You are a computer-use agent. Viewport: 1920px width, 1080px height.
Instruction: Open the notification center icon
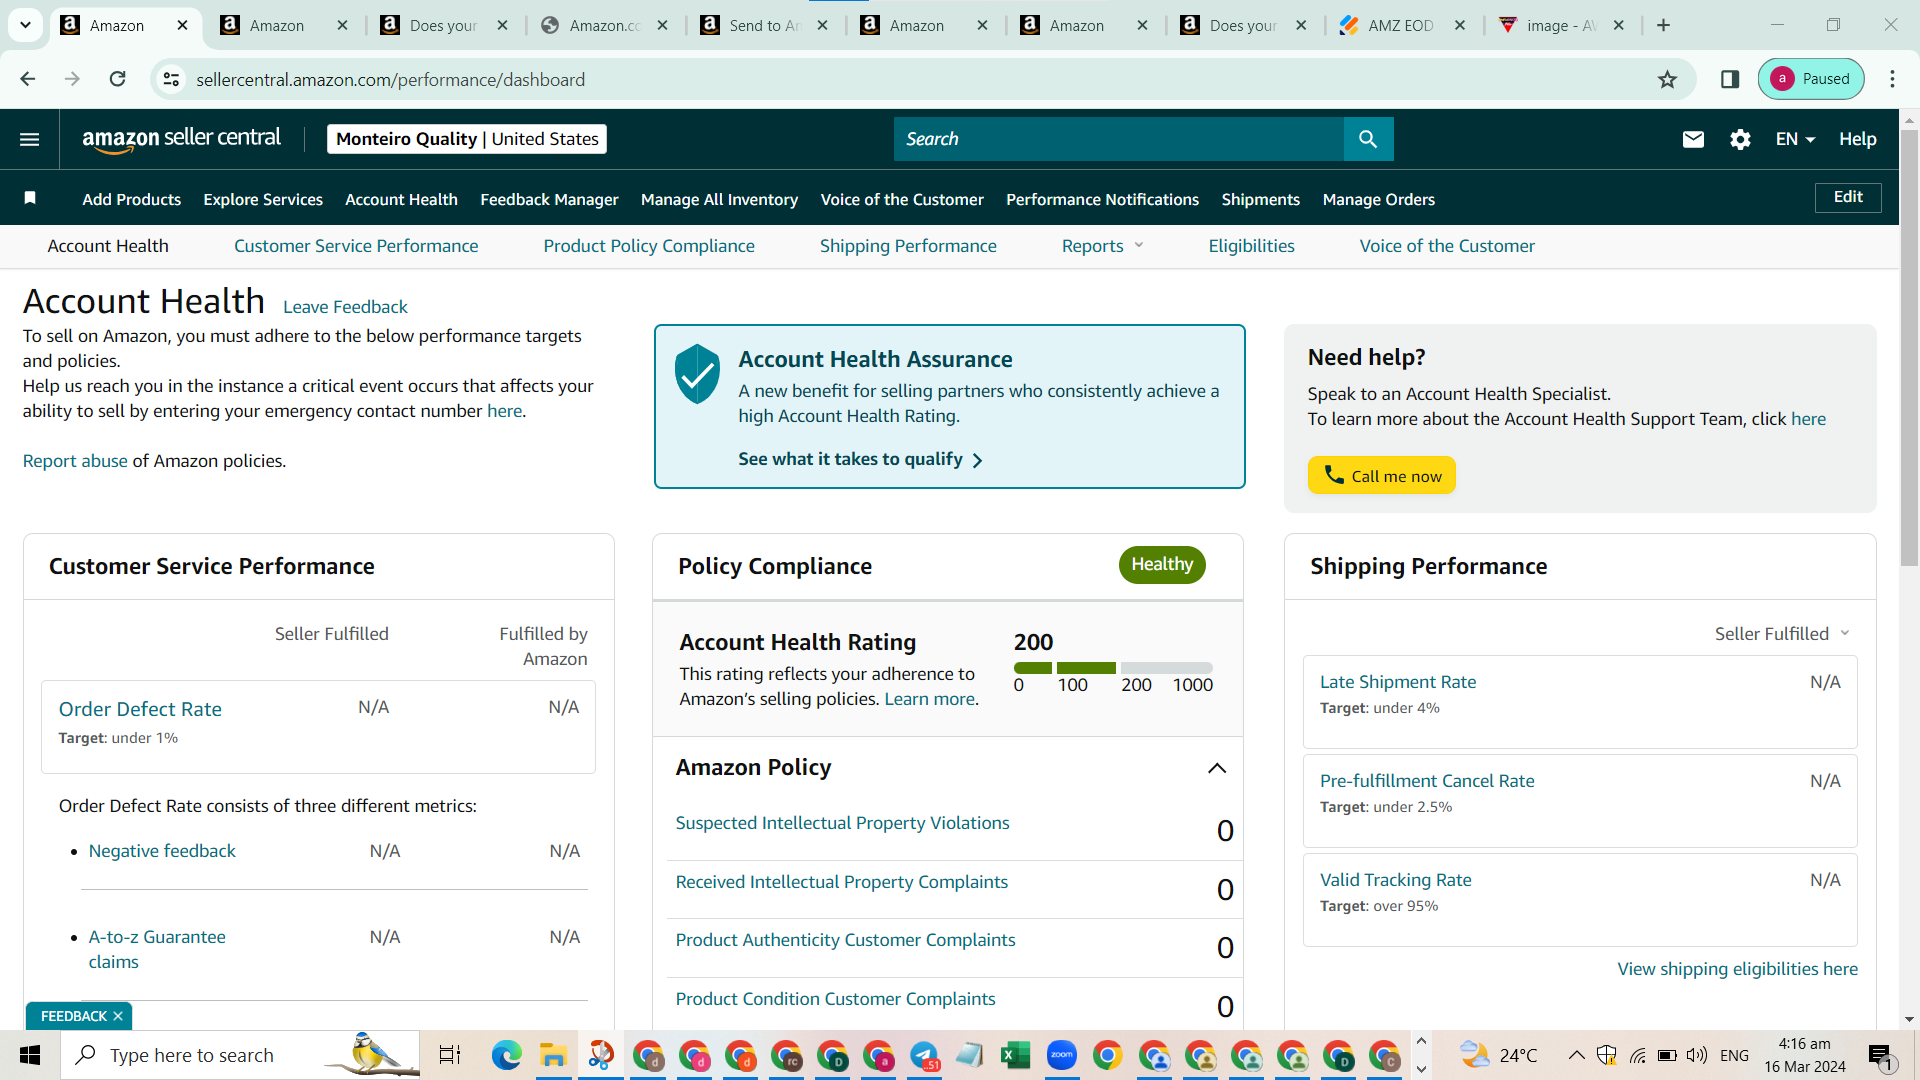coord(1880,1055)
